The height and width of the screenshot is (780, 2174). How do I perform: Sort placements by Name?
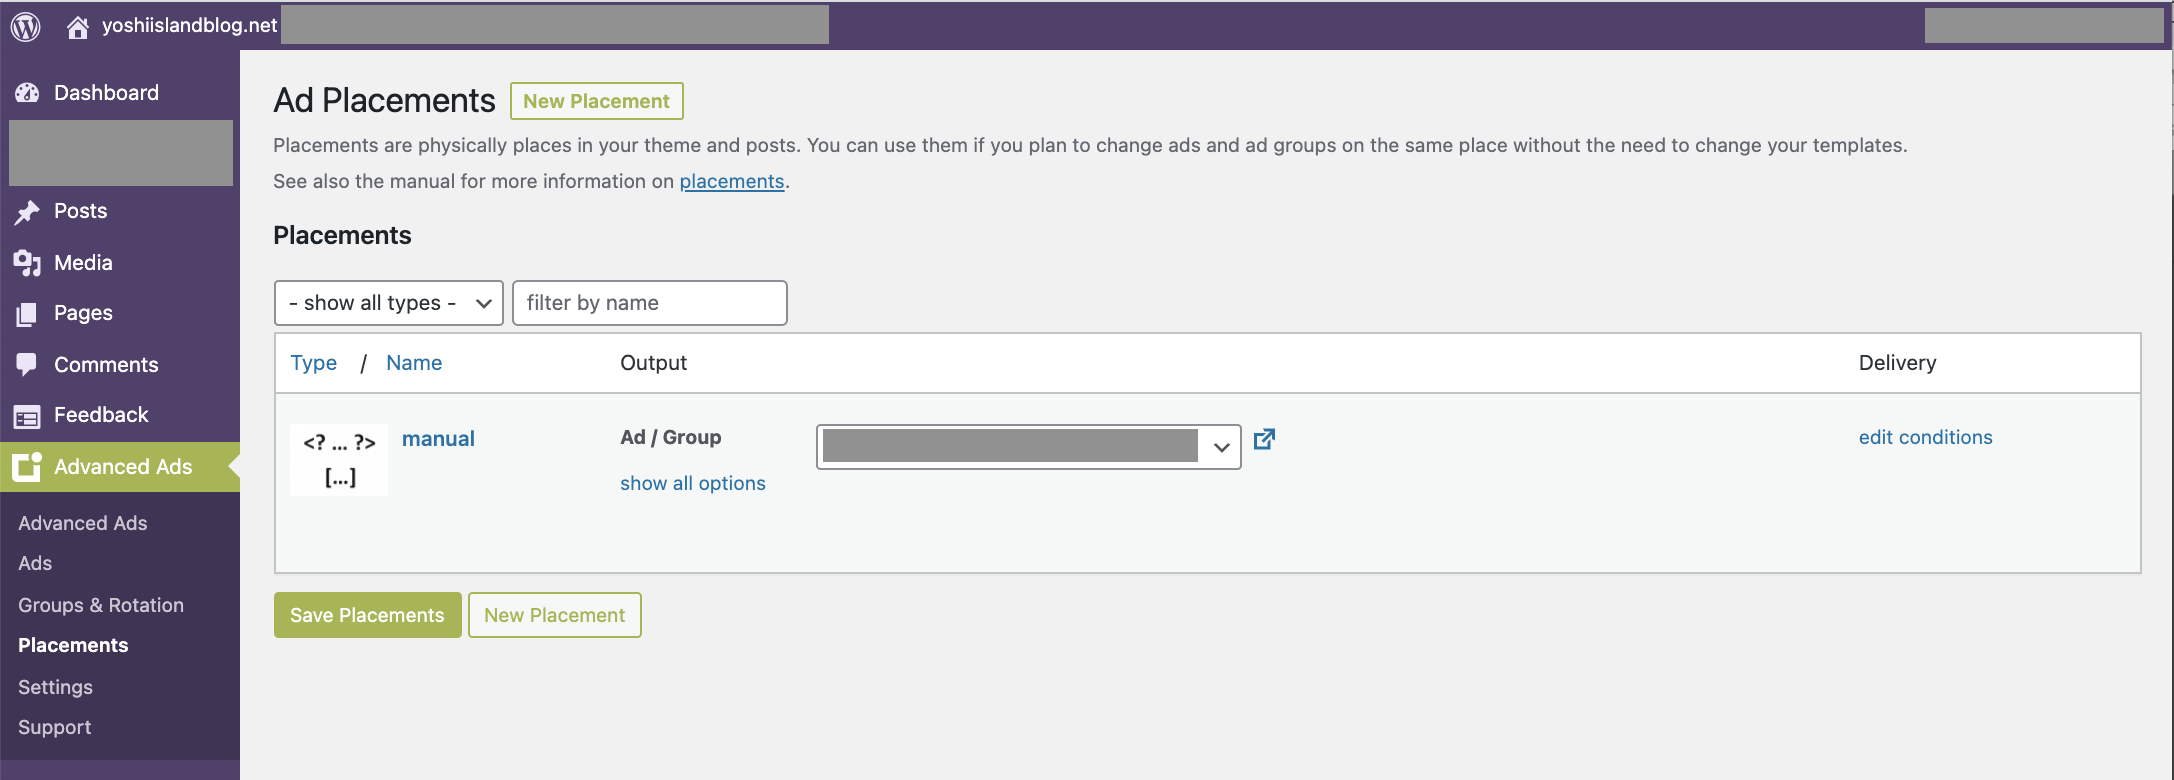click(414, 363)
